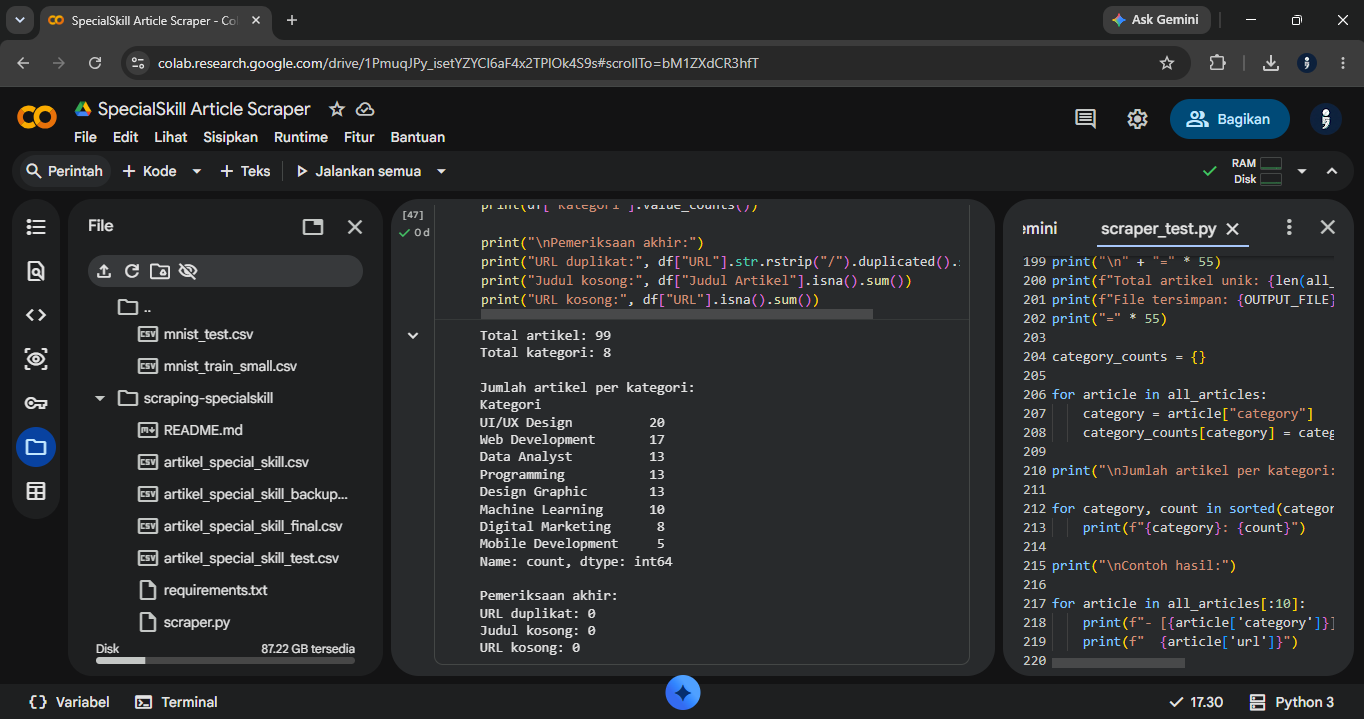The height and width of the screenshot is (719, 1364).
Task: Add a new Teks cell
Action: [x=245, y=171]
